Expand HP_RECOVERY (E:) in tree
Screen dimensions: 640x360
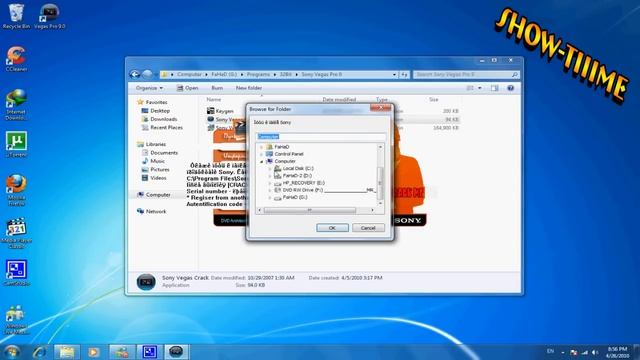click(x=270, y=183)
